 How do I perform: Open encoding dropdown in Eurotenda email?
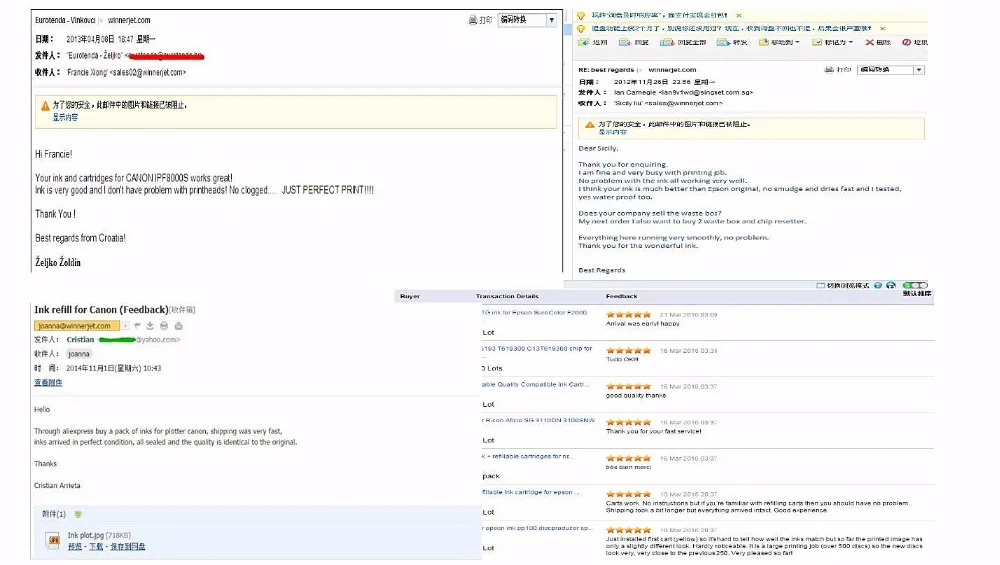pos(527,20)
